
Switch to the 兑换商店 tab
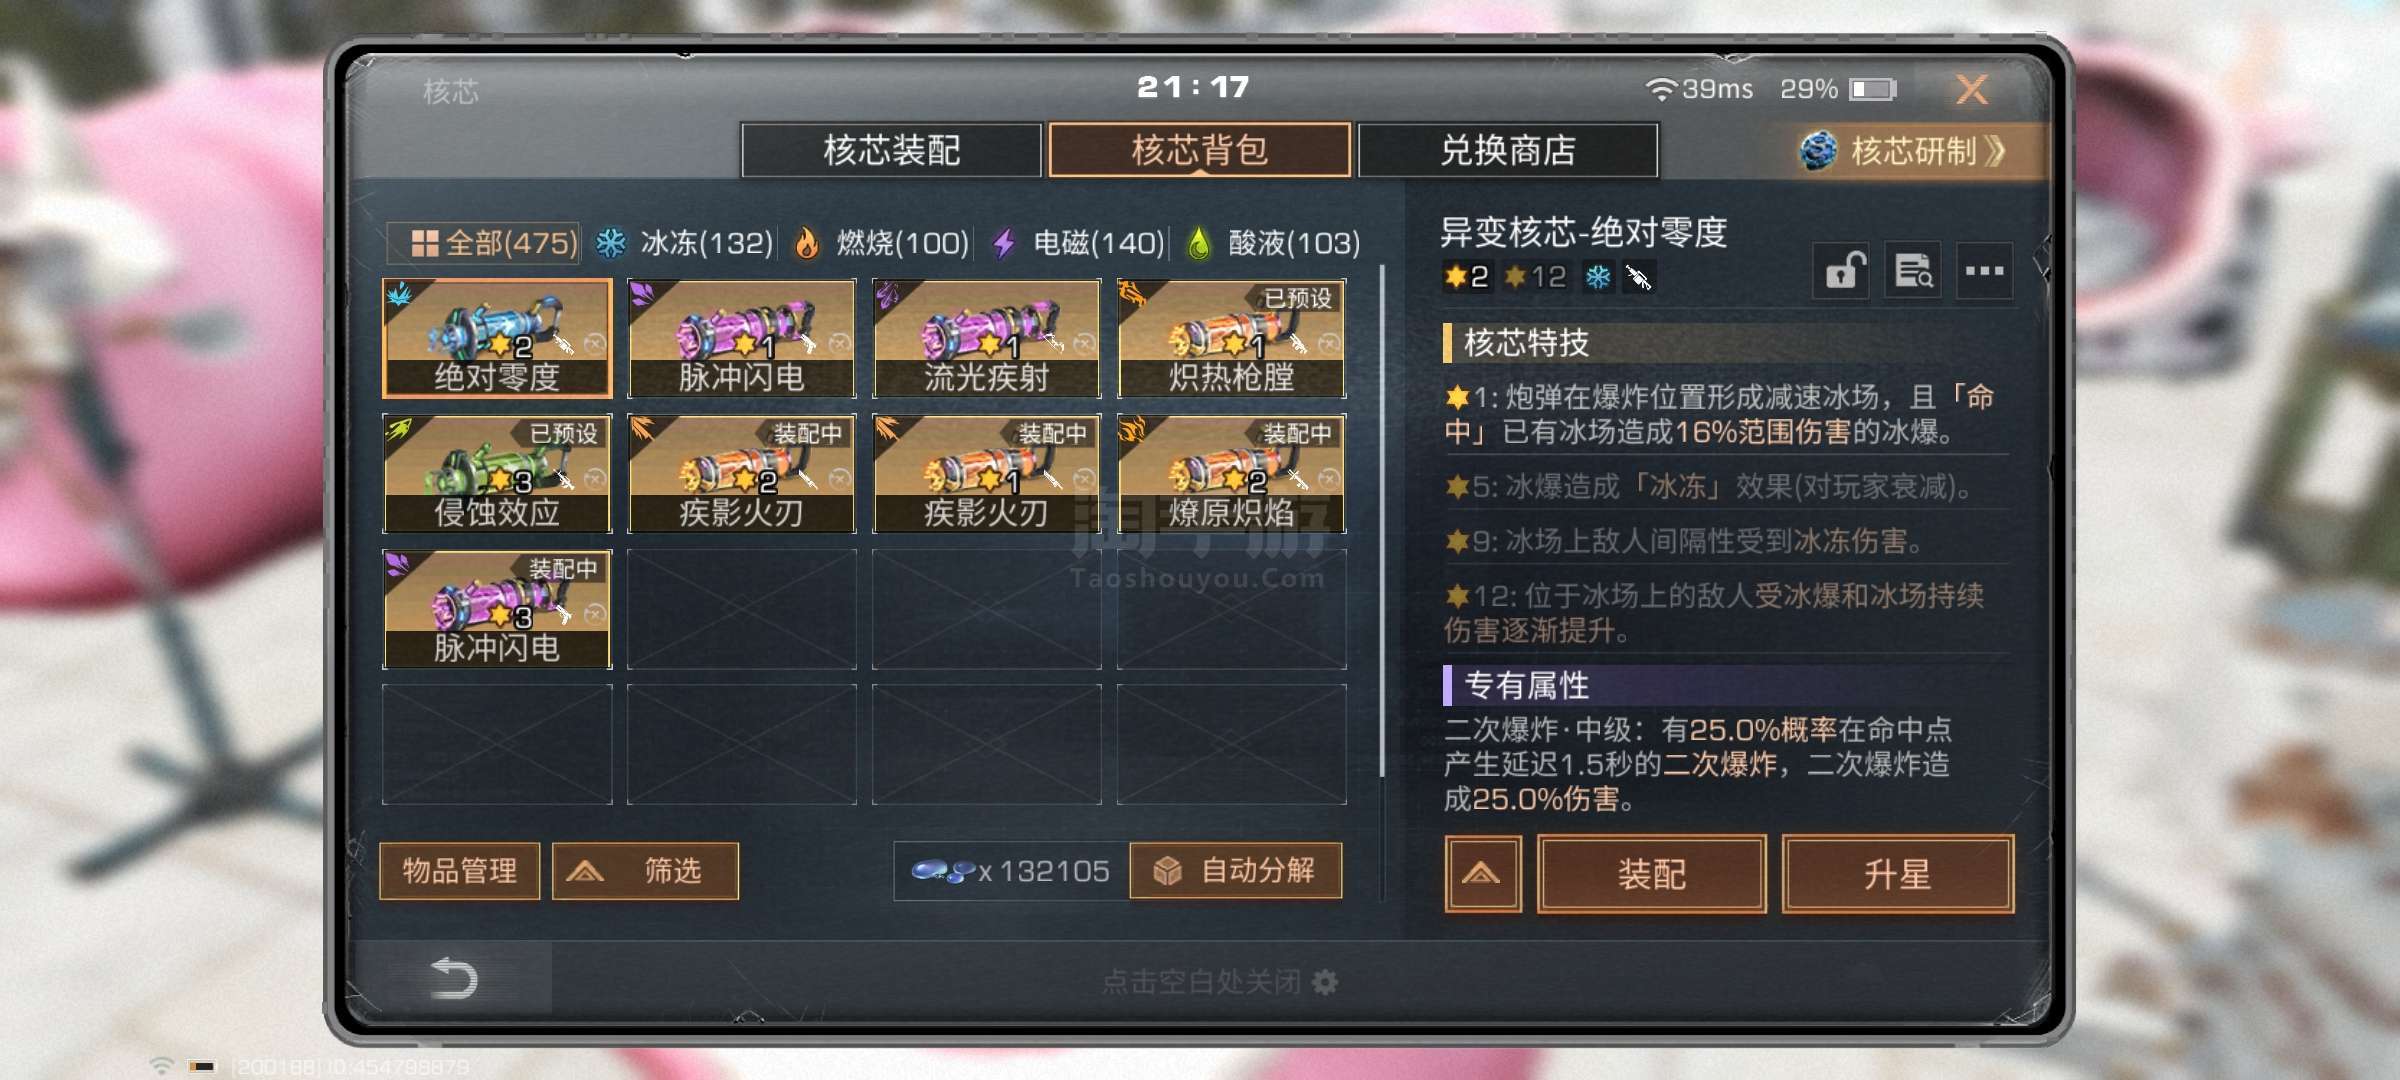tap(1508, 150)
